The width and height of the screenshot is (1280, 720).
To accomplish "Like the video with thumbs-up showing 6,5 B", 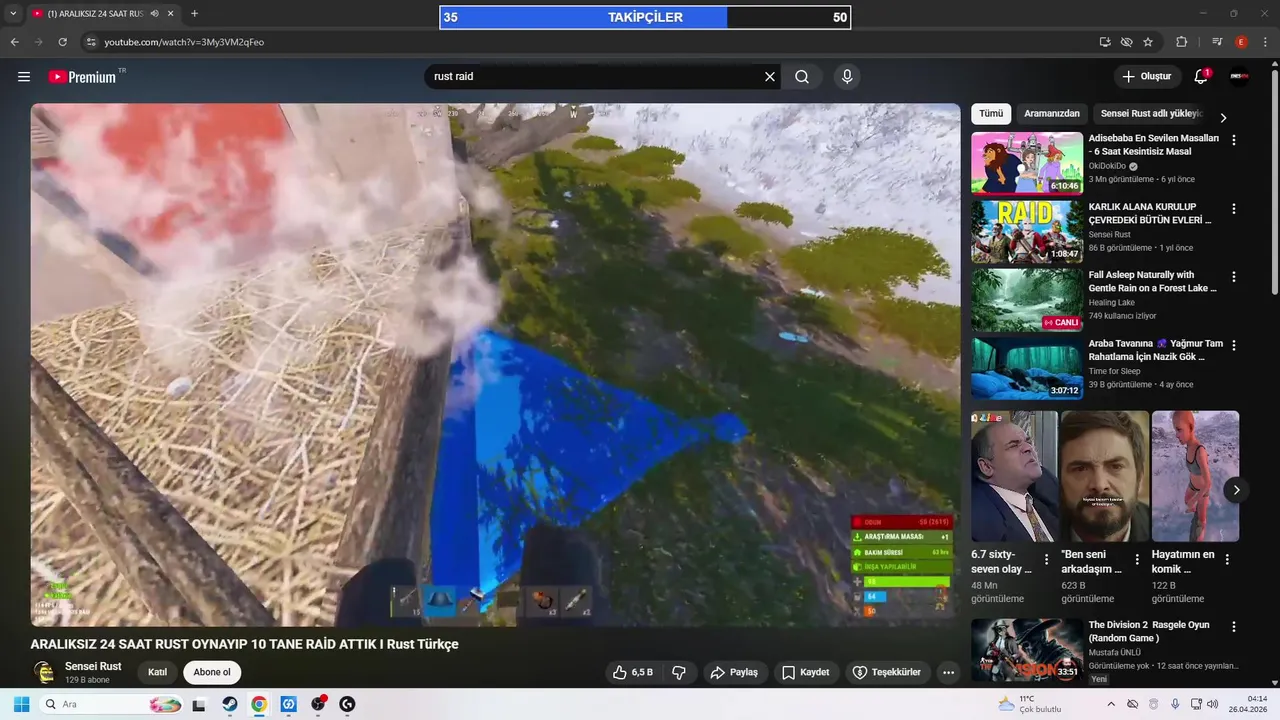I will pos(633,672).
